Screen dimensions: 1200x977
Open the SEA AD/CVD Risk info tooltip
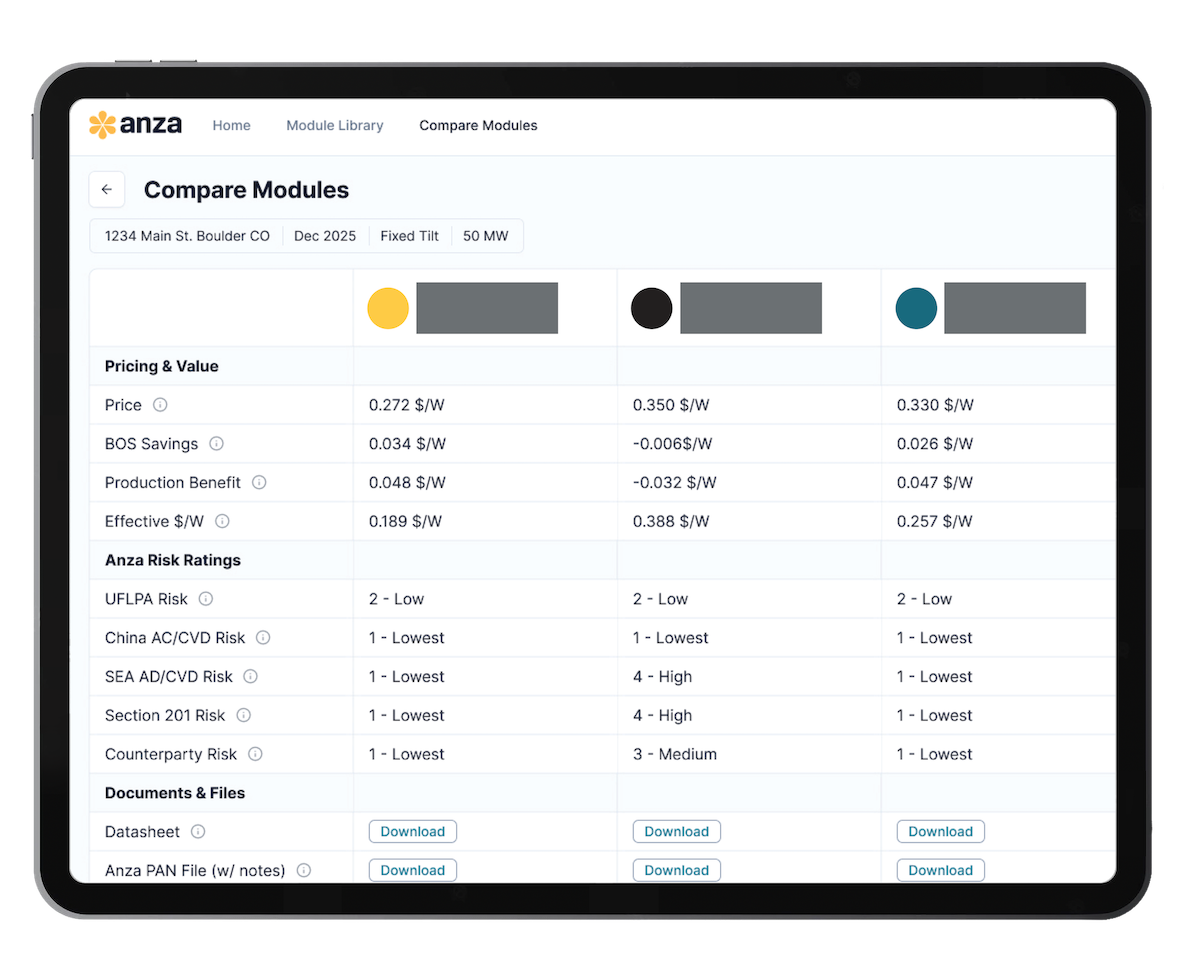pyautogui.click(x=251, y=676)
